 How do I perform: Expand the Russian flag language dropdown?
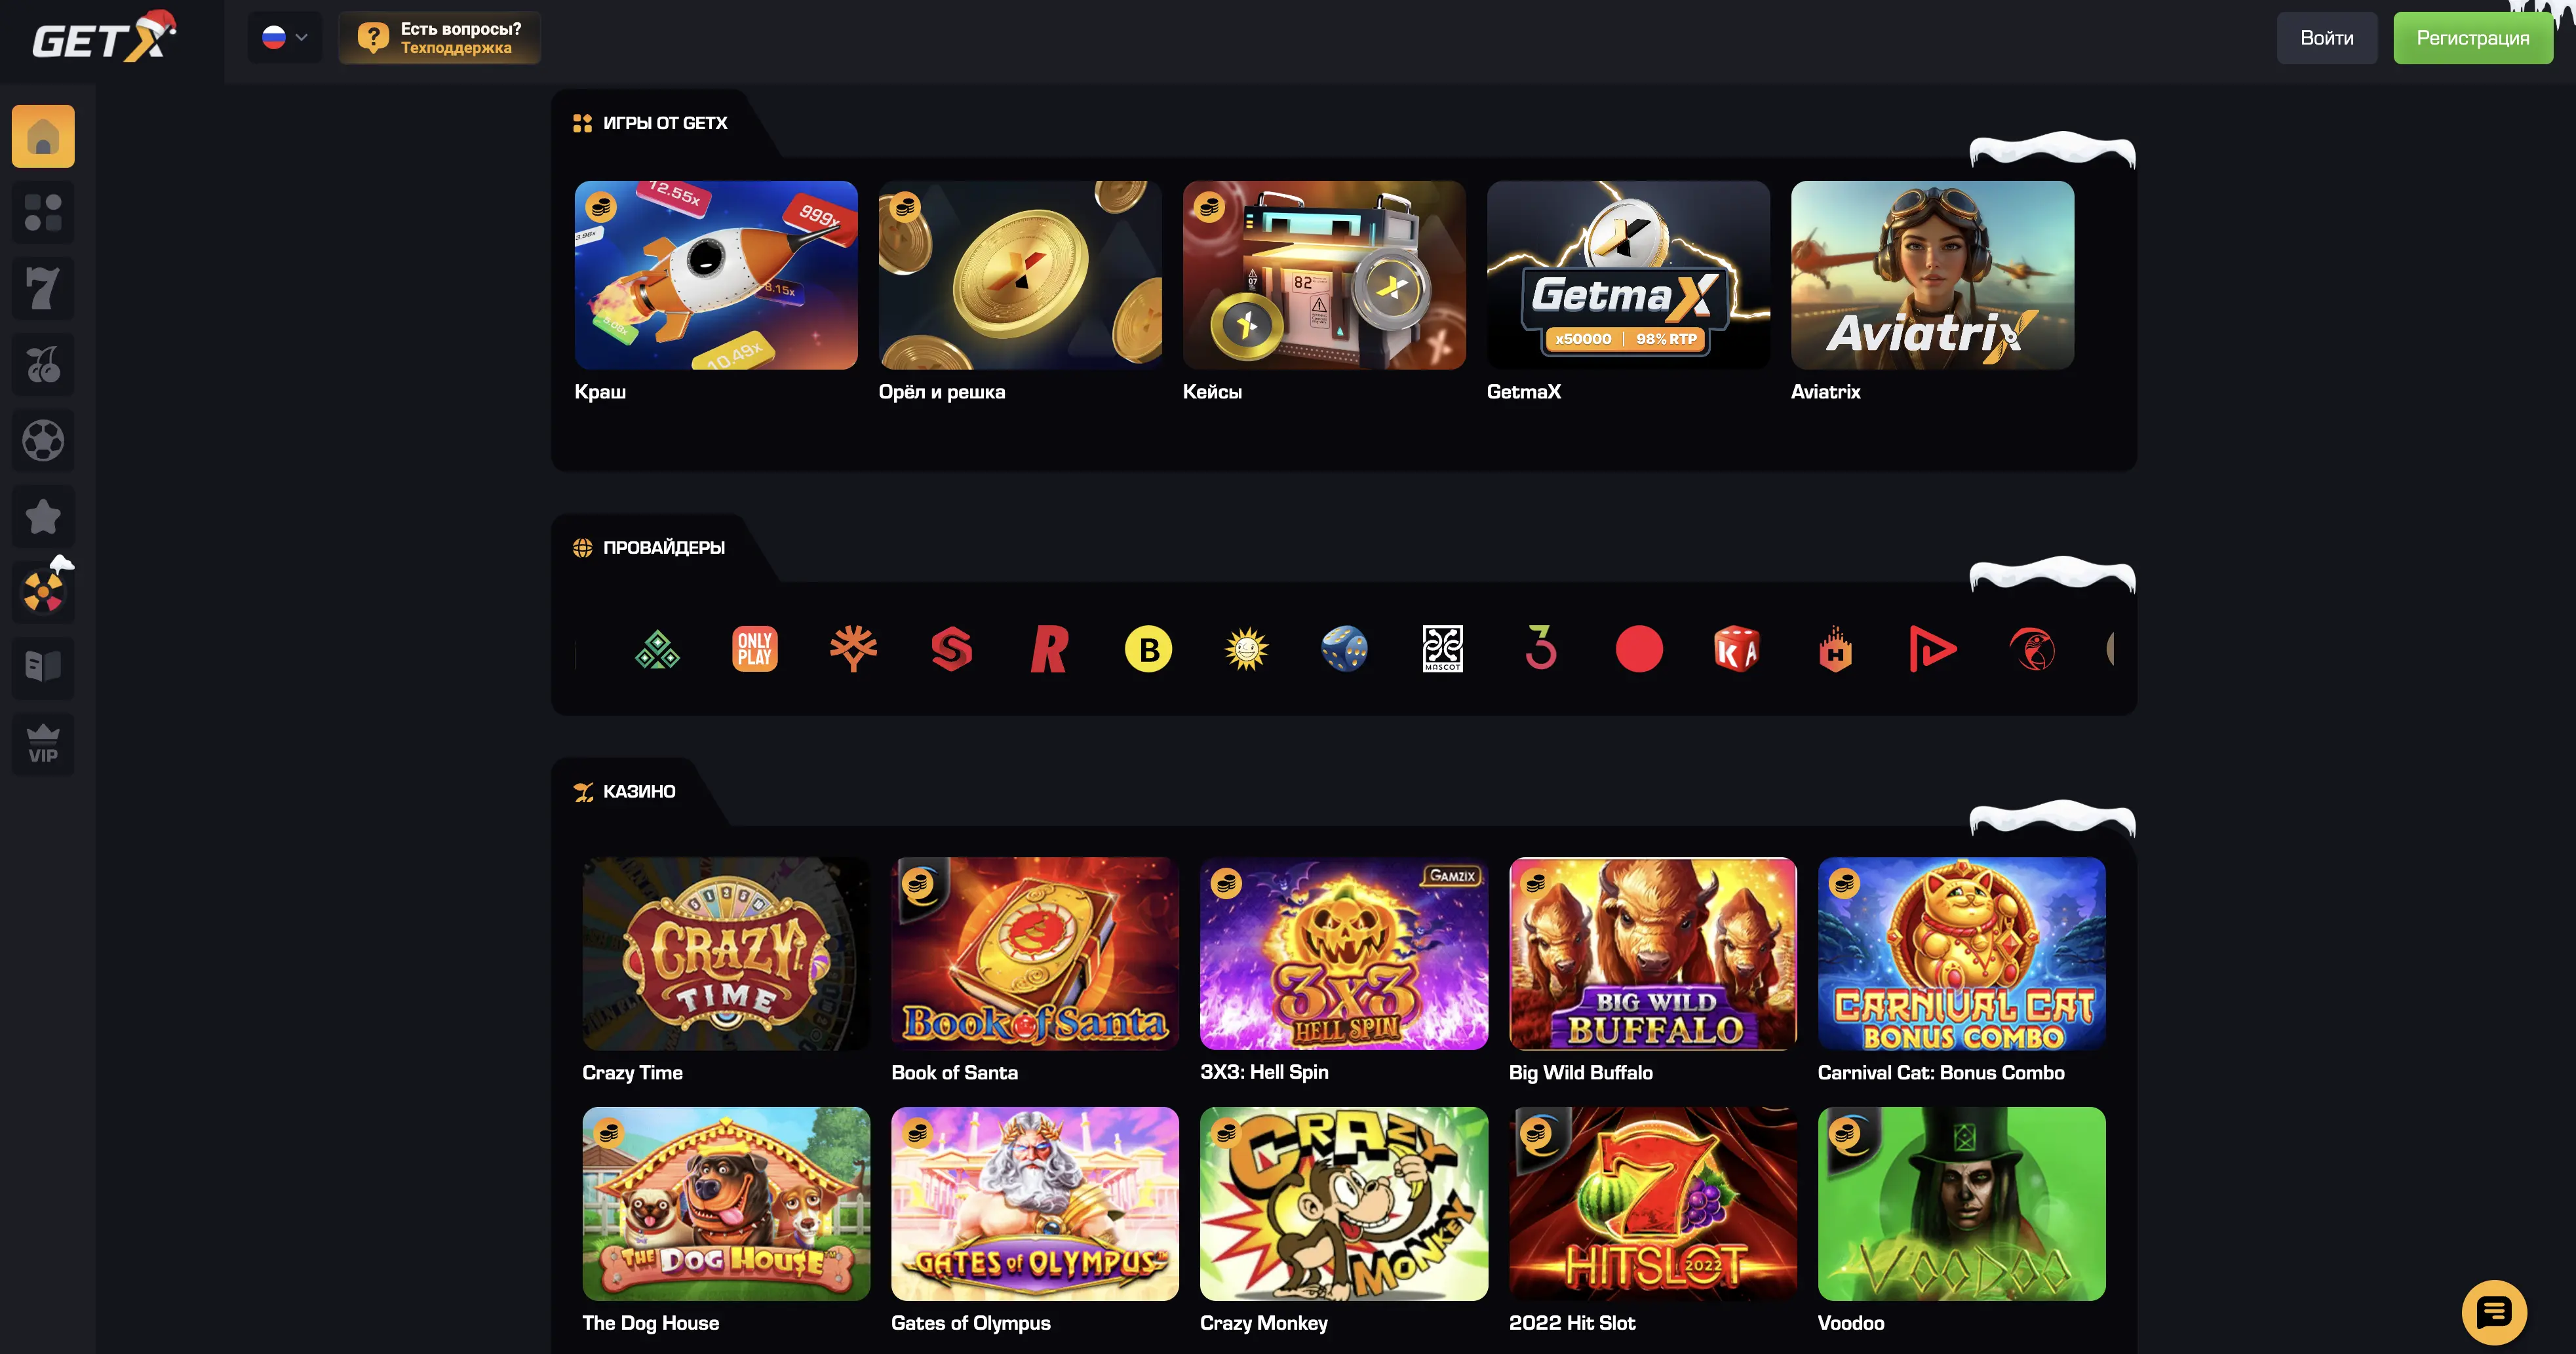[x=285, y=38]
